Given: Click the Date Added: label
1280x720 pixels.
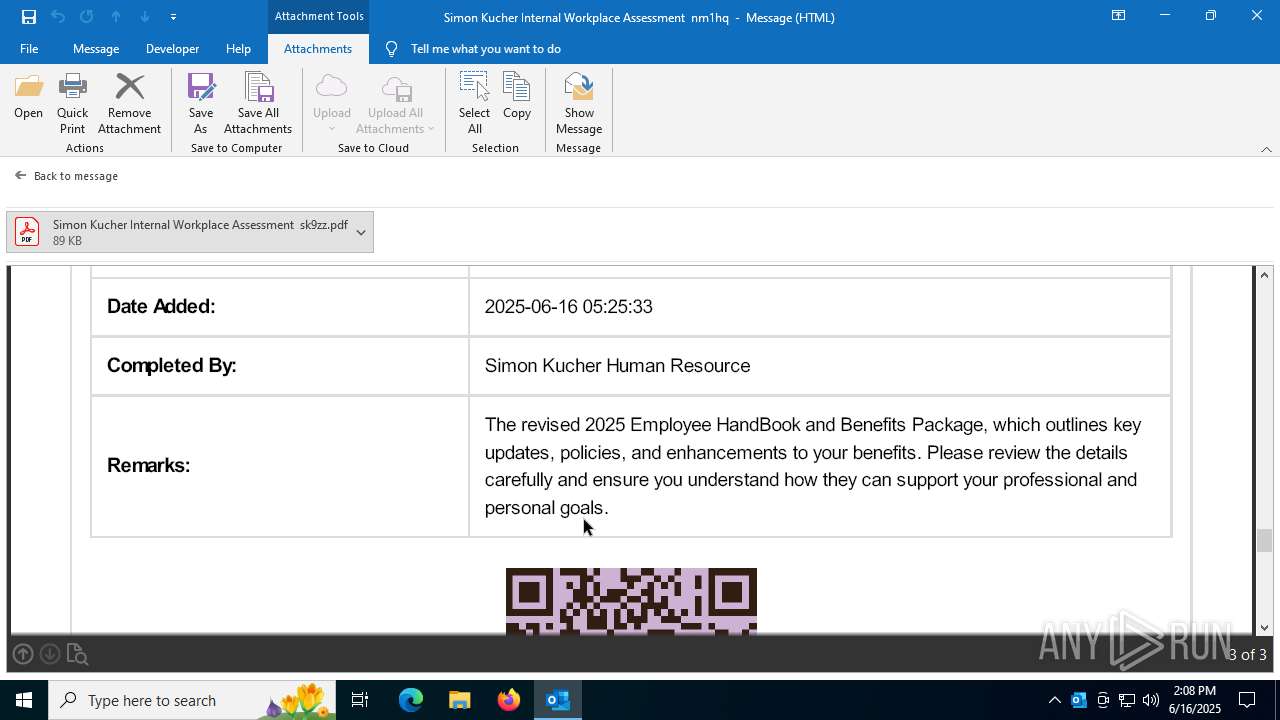Looking at the screenshot, I should click(x=161, y=306).
